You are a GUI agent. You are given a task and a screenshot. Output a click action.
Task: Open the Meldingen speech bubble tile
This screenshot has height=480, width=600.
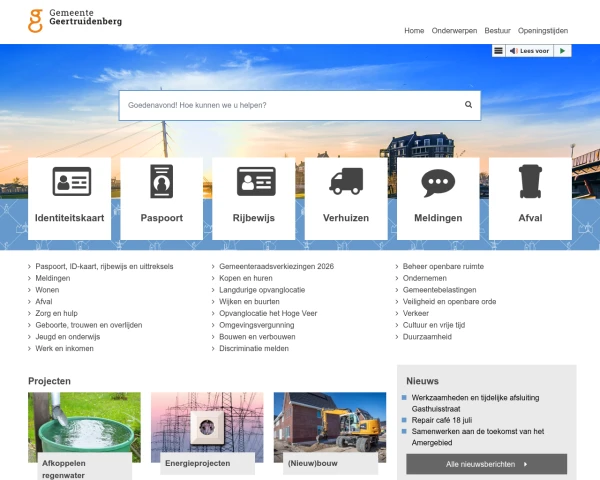438,199
